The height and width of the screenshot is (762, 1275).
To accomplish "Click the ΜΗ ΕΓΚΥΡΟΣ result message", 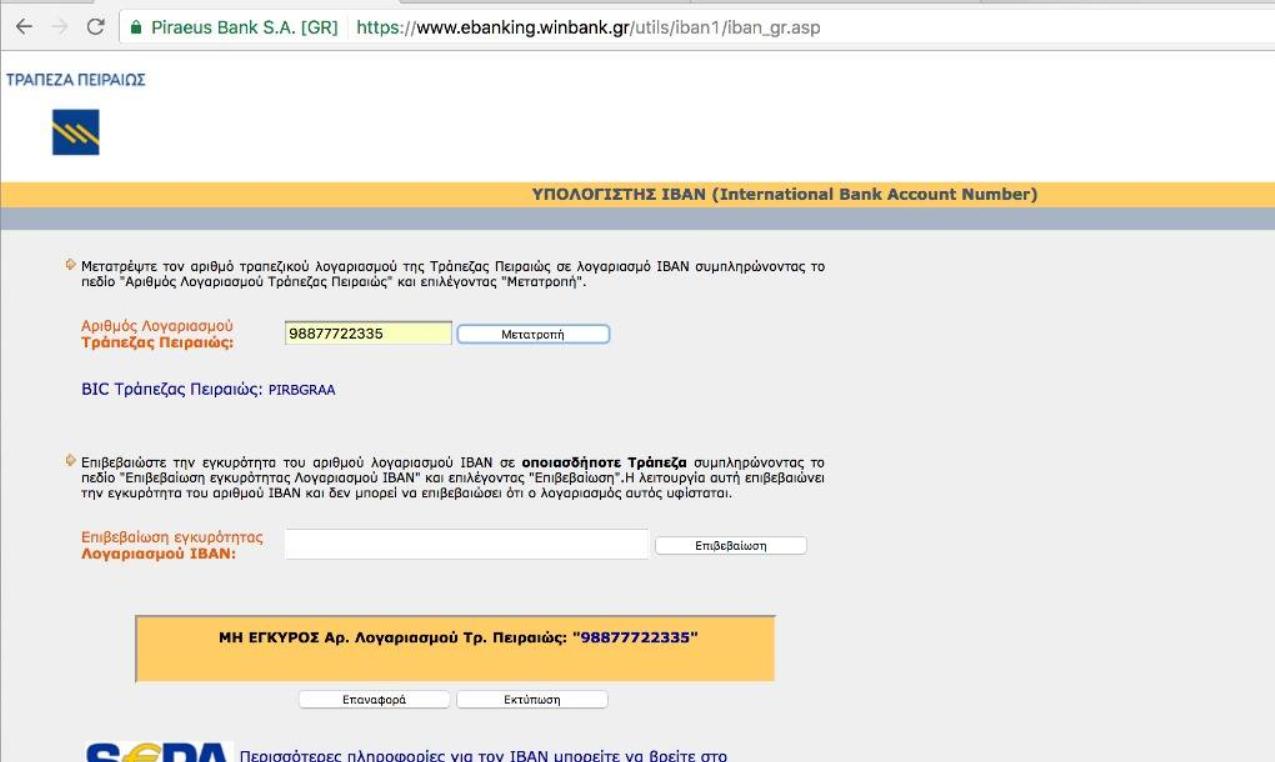I will (x=458, y=636).
